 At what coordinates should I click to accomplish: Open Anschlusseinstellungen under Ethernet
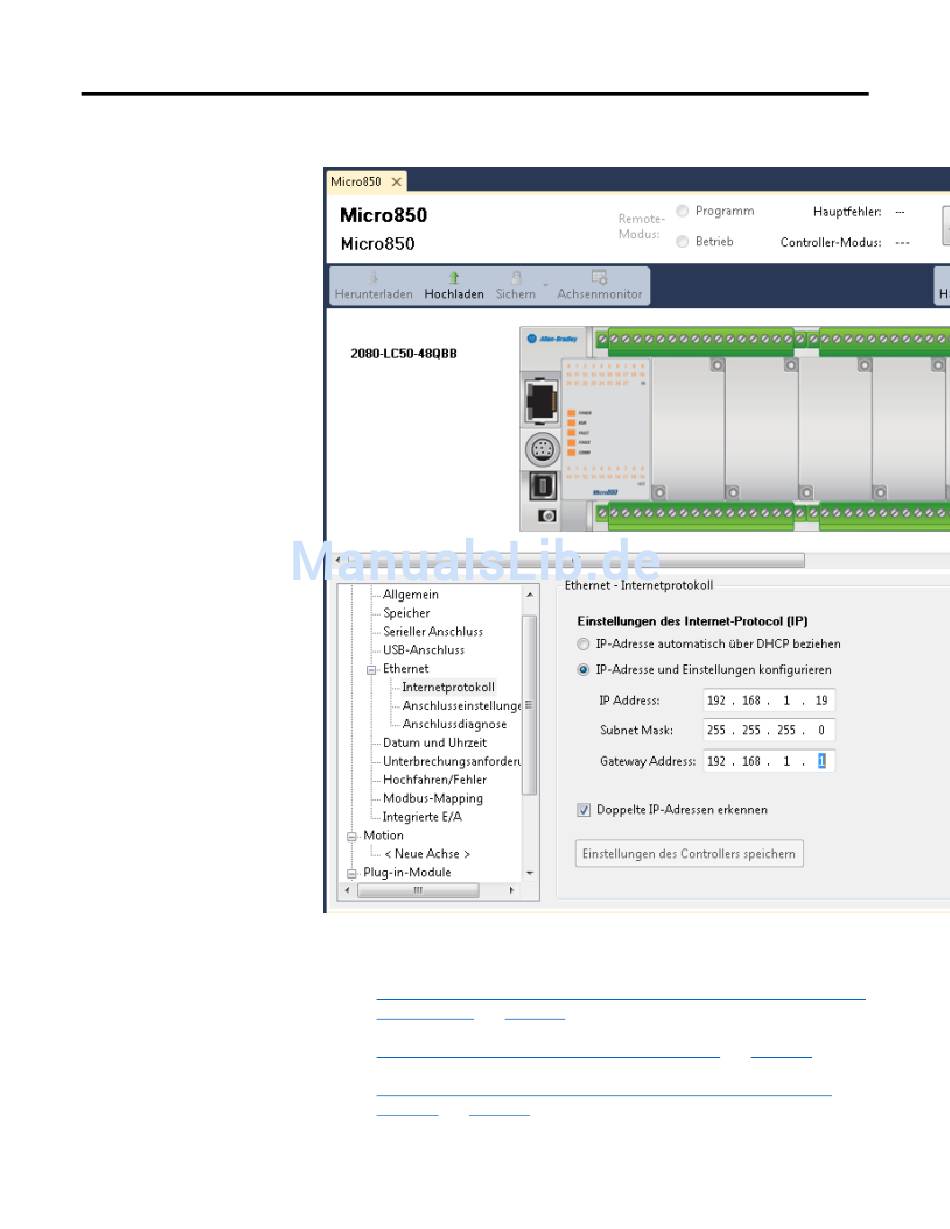462,706
